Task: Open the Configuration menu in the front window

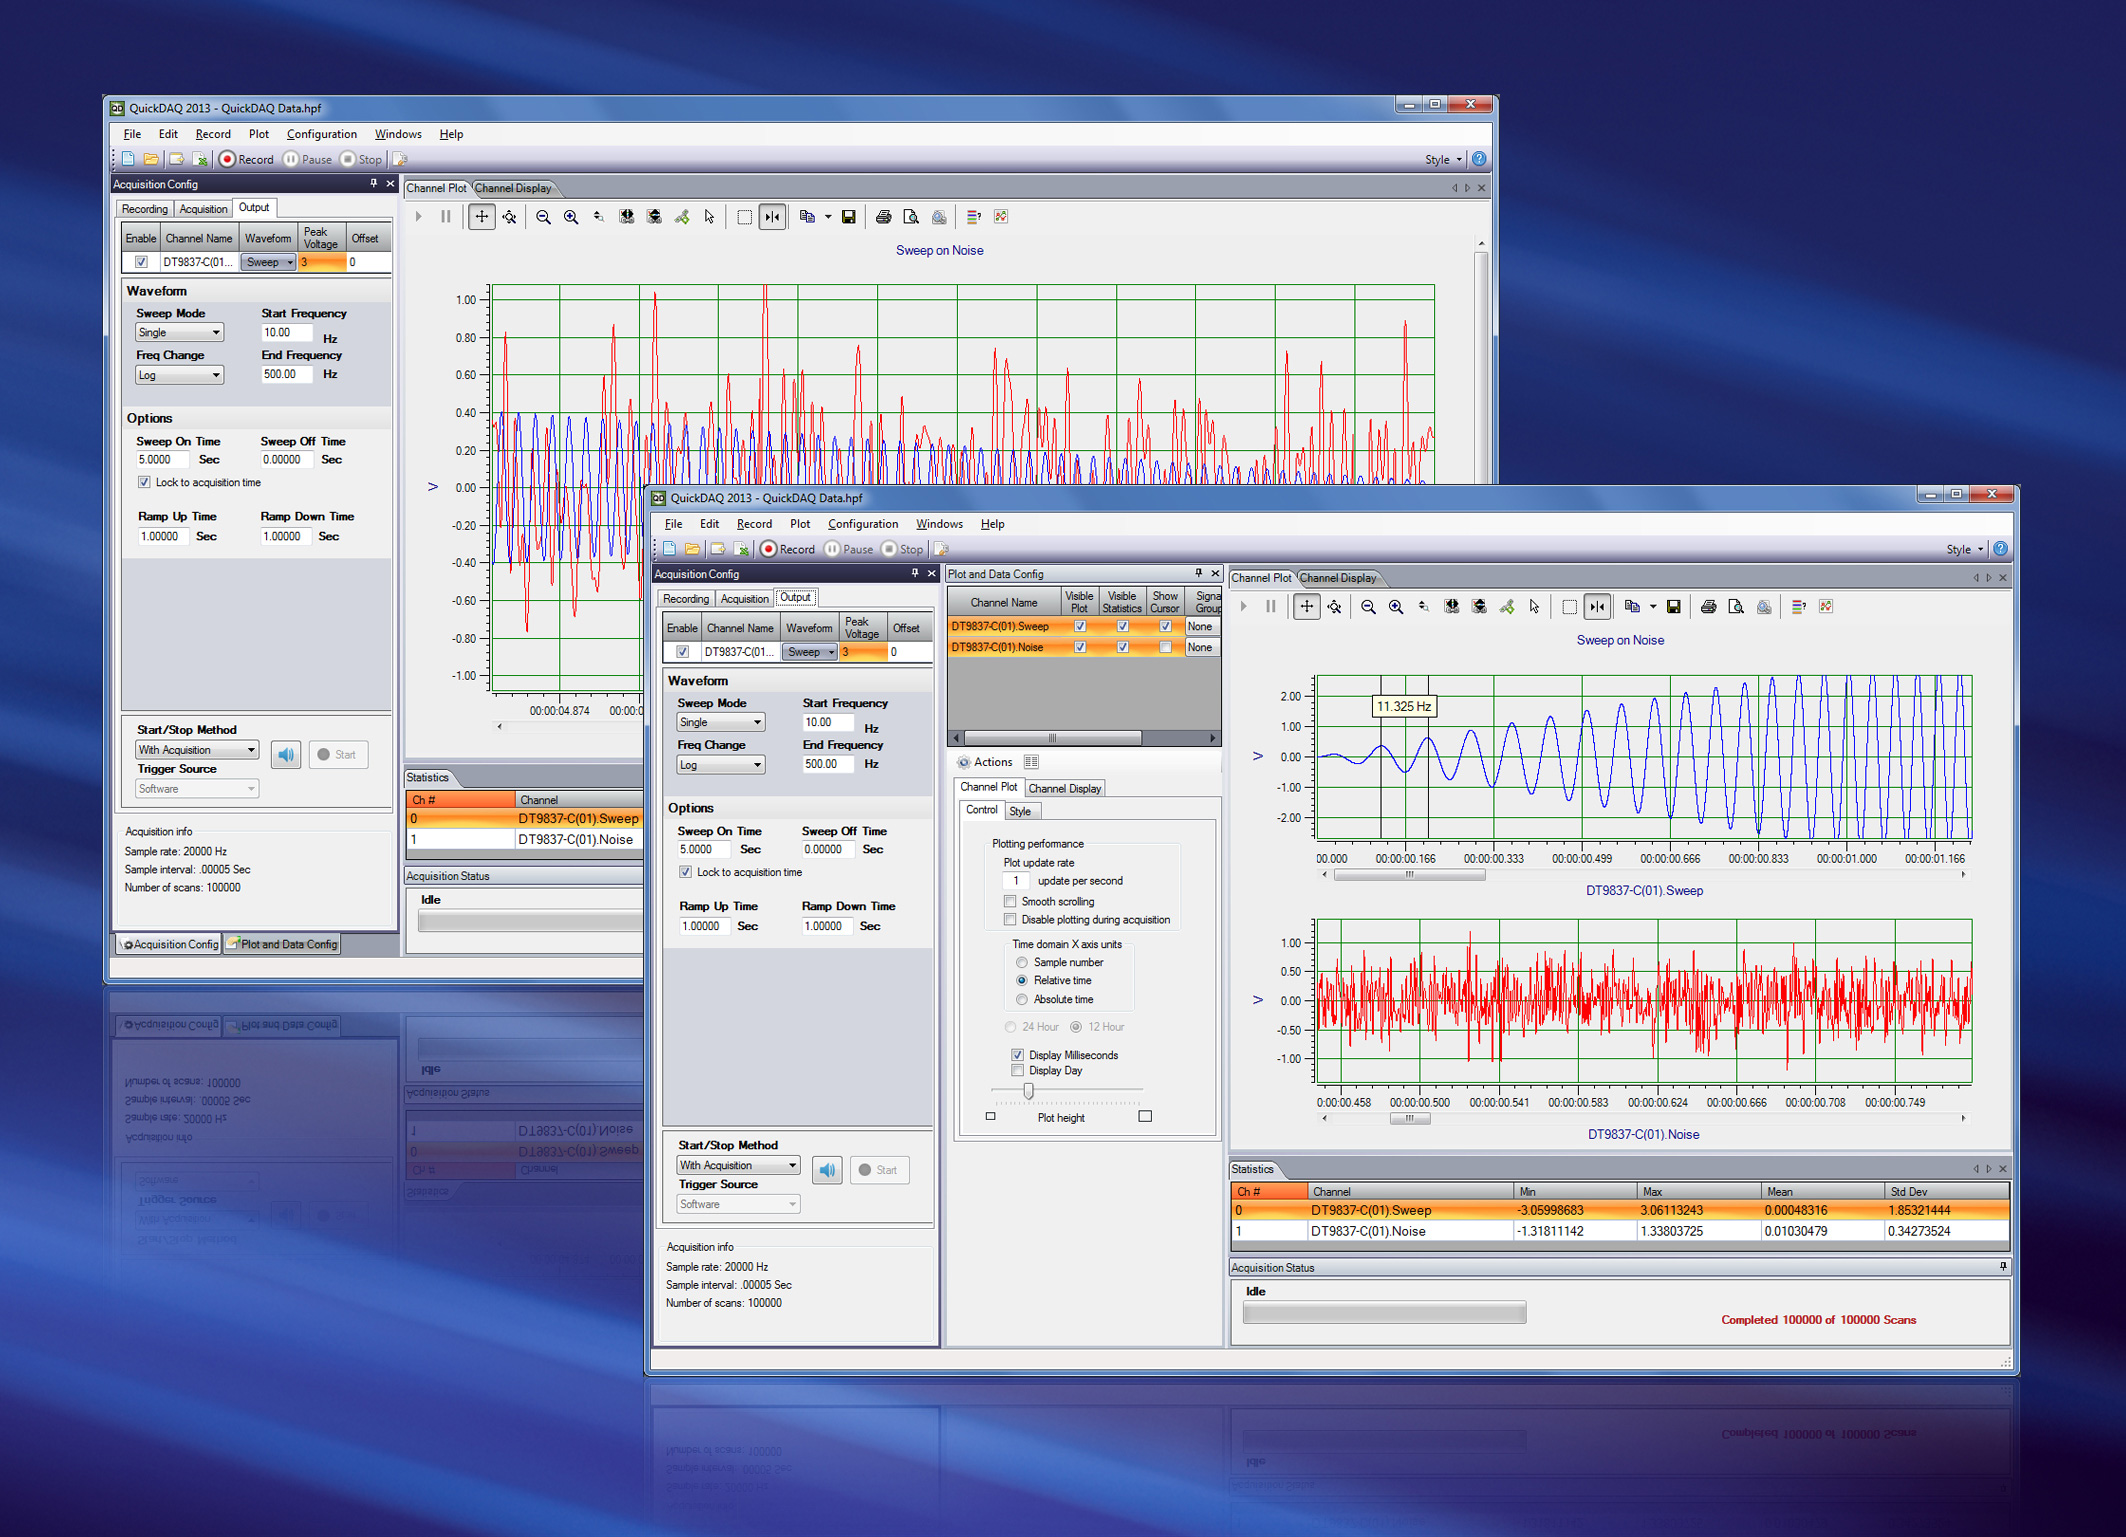Action: tap(862, 524)
